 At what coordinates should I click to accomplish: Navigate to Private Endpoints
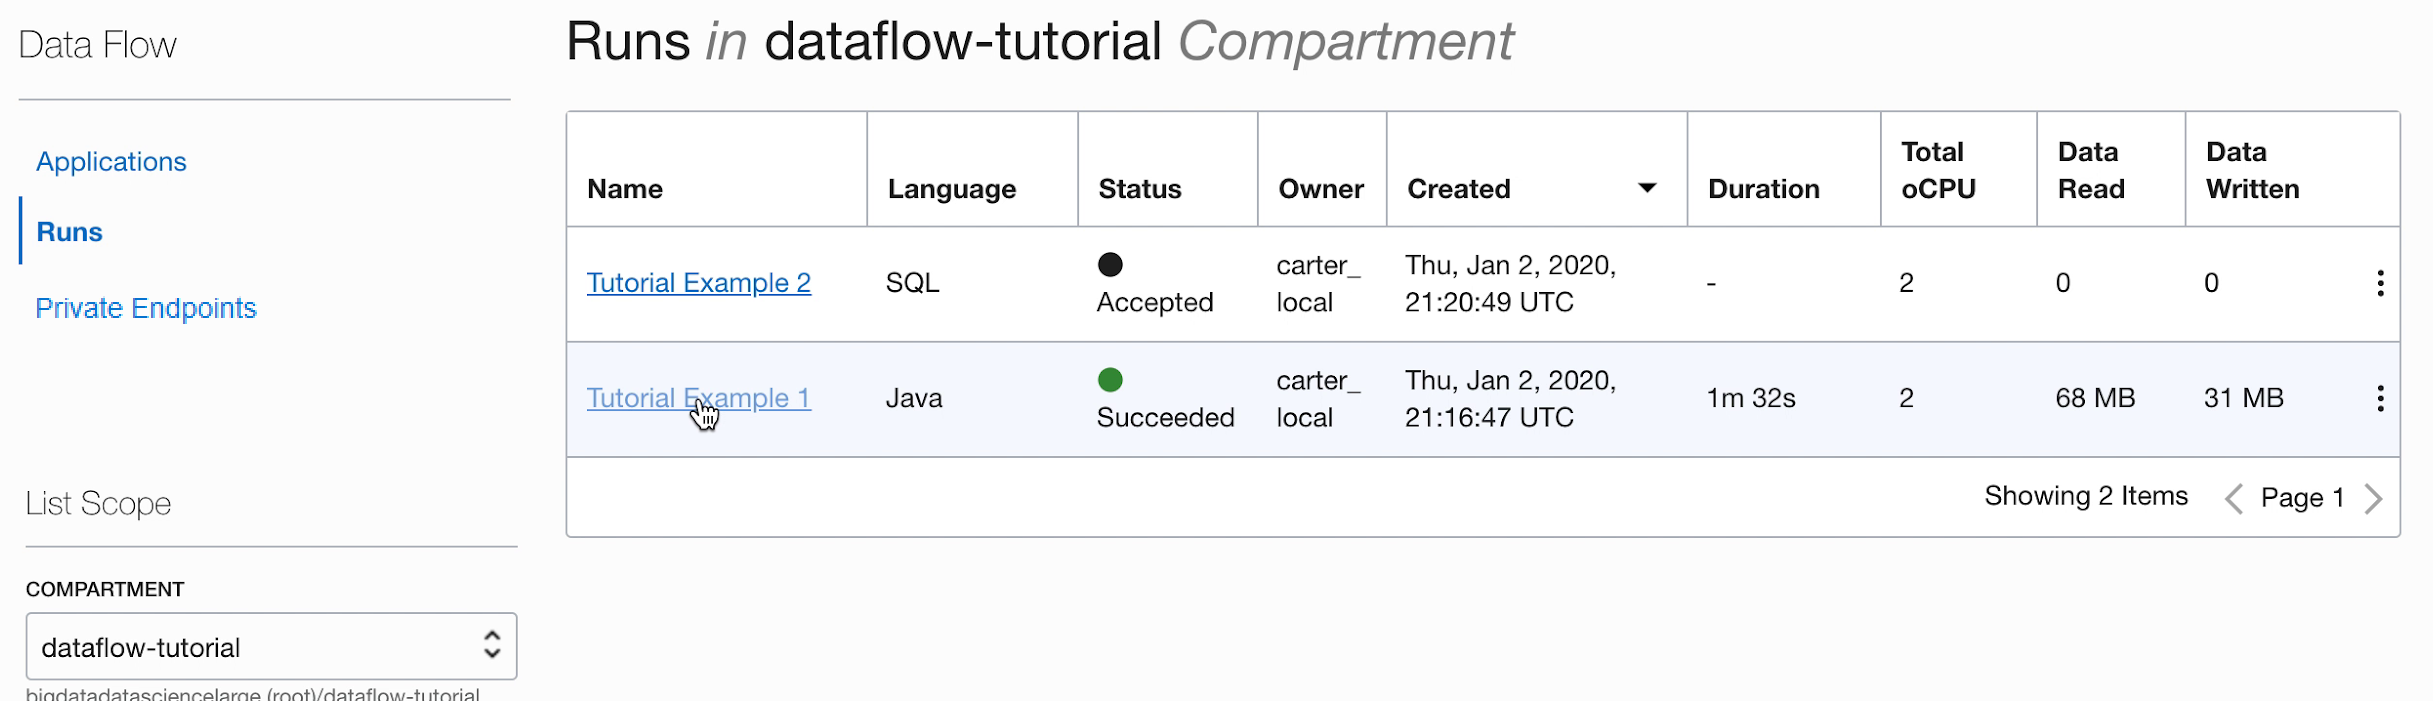coord(146,308)
